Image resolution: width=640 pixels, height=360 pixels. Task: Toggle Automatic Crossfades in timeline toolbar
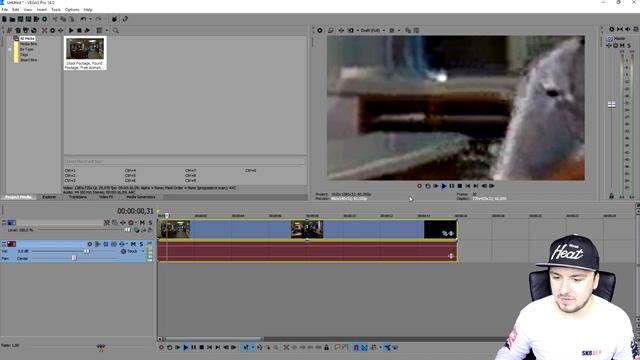(x=364, y=347)
